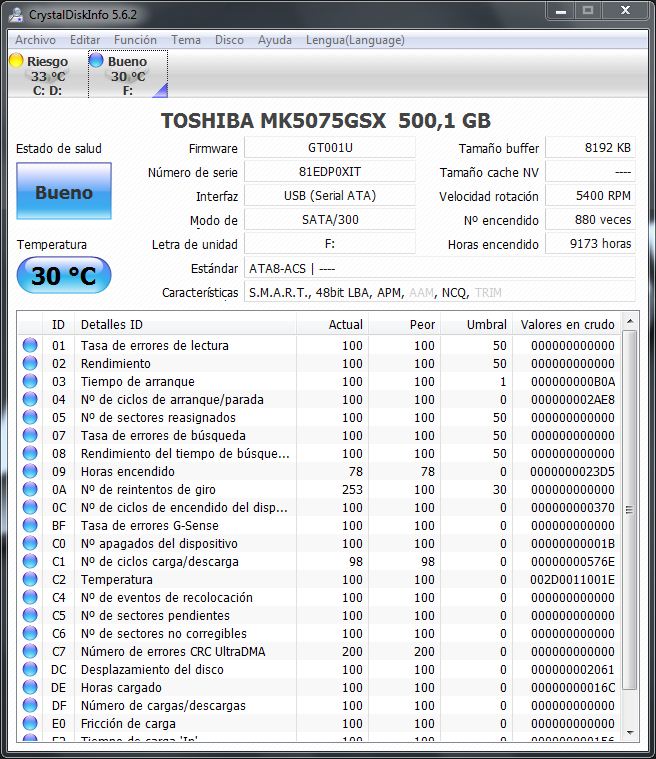Click the Actual column header

[332, 324]
